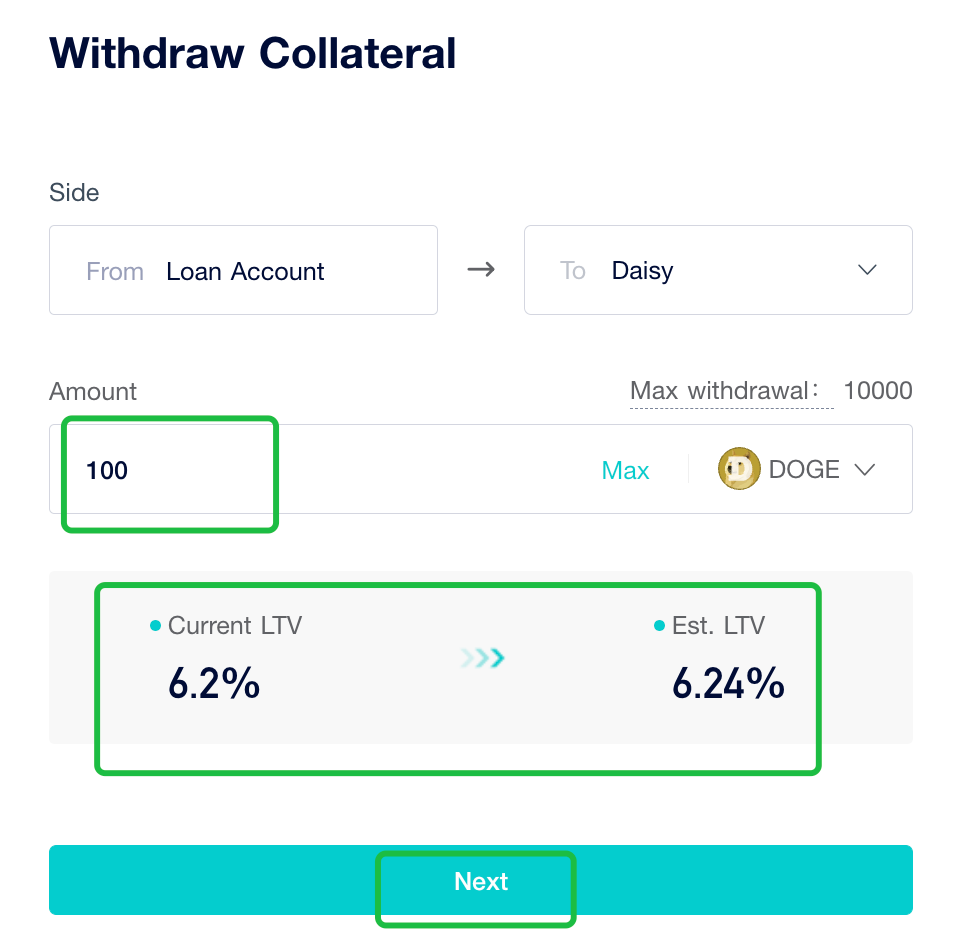The width and height of the screenshot is (970, 942).
Task: Click the bullet dot beside Current LTV
Action: pyautogui.click(x=154, y=625)
